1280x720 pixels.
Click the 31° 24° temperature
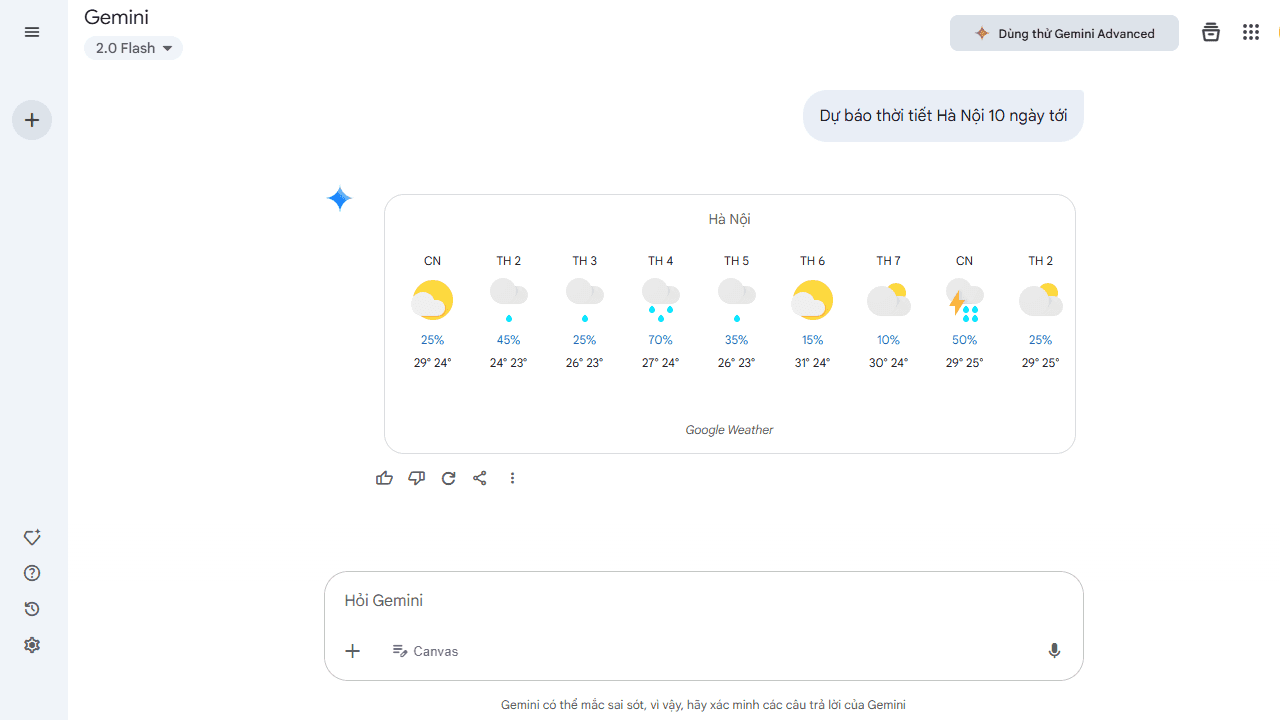[812, 363]
